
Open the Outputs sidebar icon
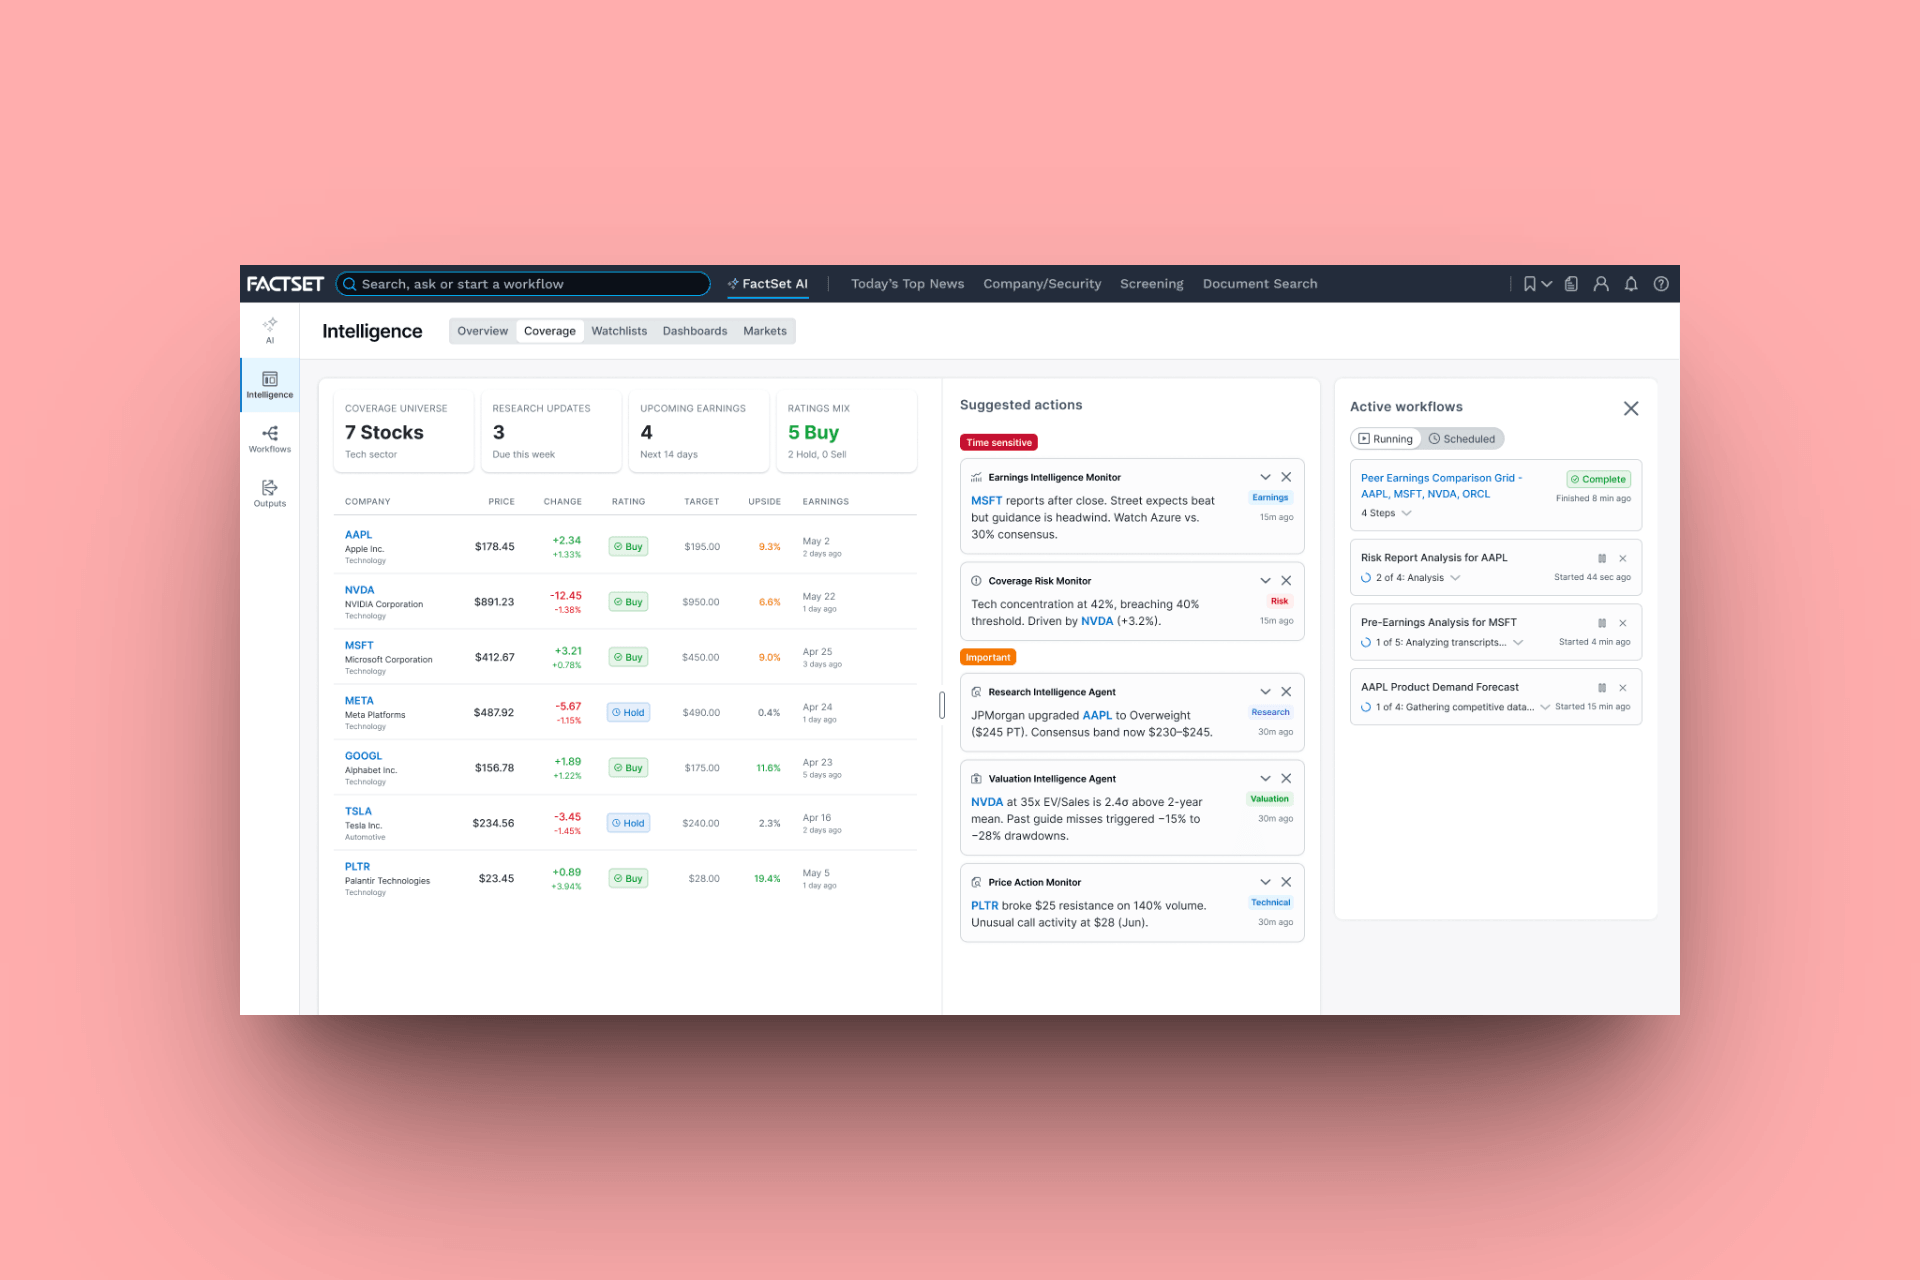(270, 493)
